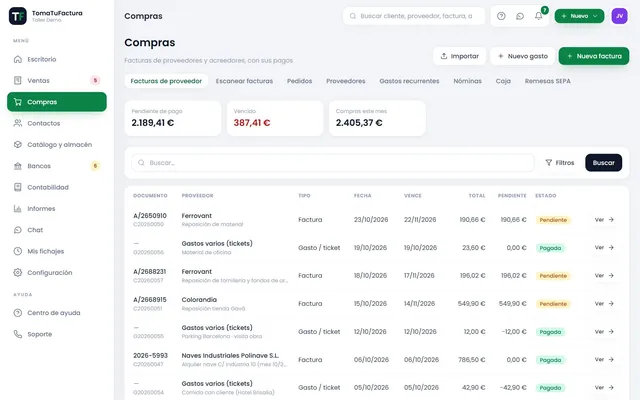Viewport: 640px width, 400px height.
Task: Go to Escritorio via the home icon
Action: [18, 59]
